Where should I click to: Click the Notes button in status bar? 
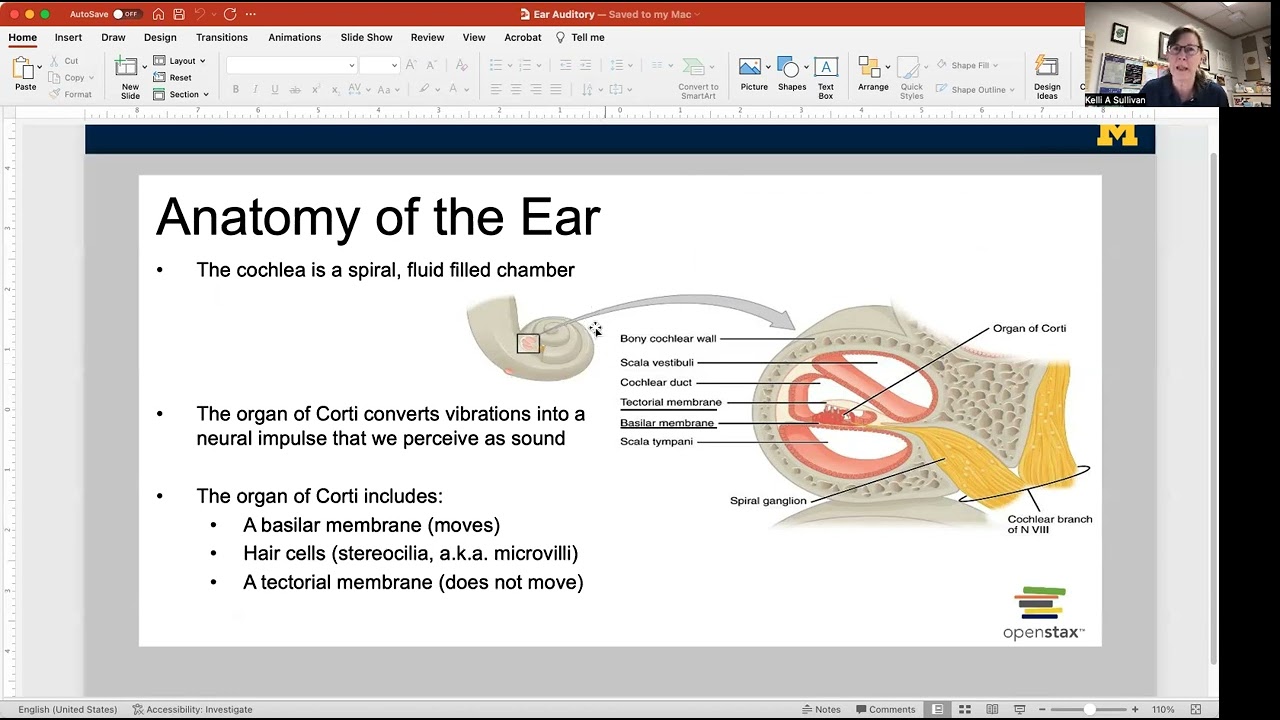(821, 709)
